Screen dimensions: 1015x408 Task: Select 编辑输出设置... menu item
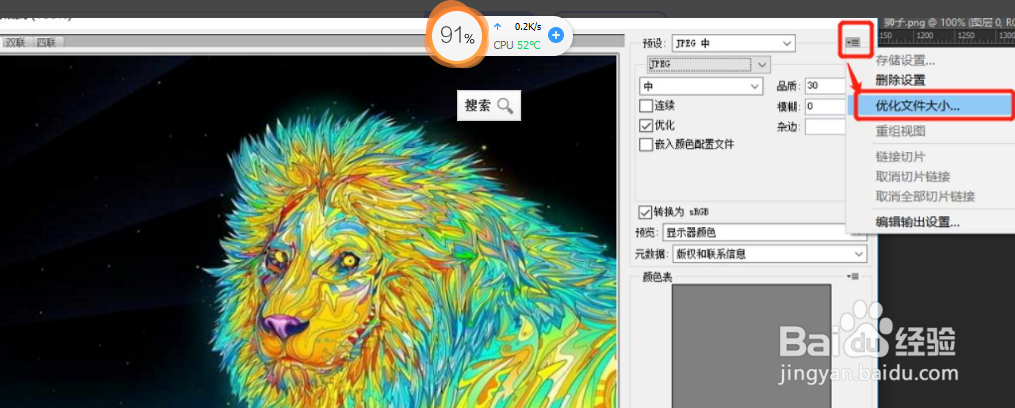click(917, 221)
